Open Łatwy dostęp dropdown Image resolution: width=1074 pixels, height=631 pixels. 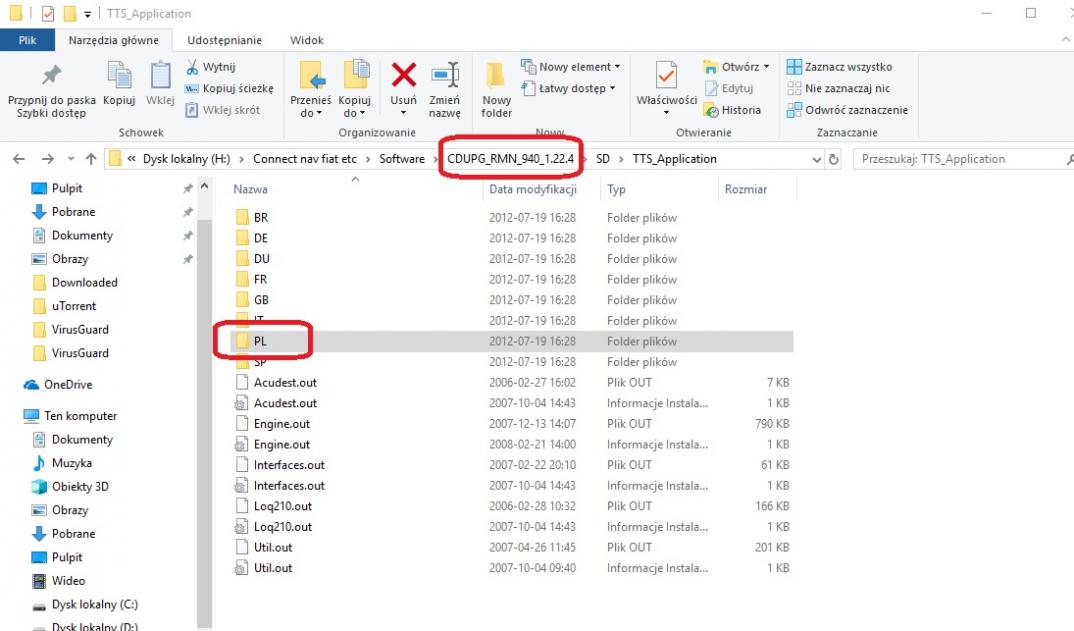(x=569, y=88)
